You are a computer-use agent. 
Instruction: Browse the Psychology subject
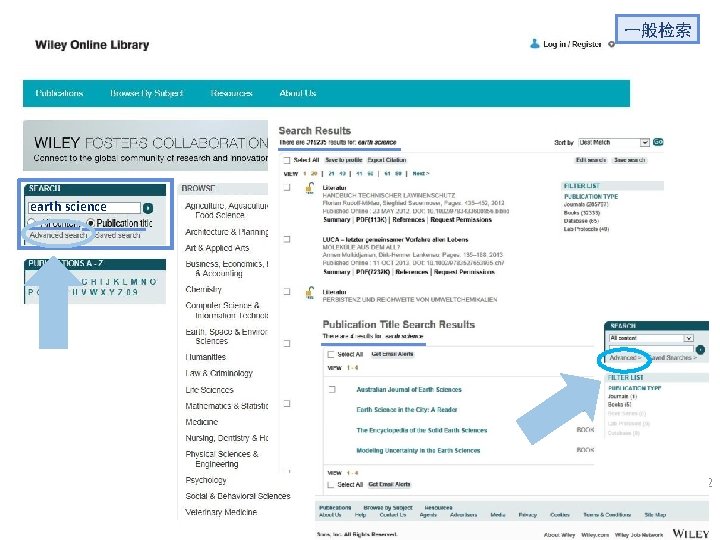[x=206, y=480]
